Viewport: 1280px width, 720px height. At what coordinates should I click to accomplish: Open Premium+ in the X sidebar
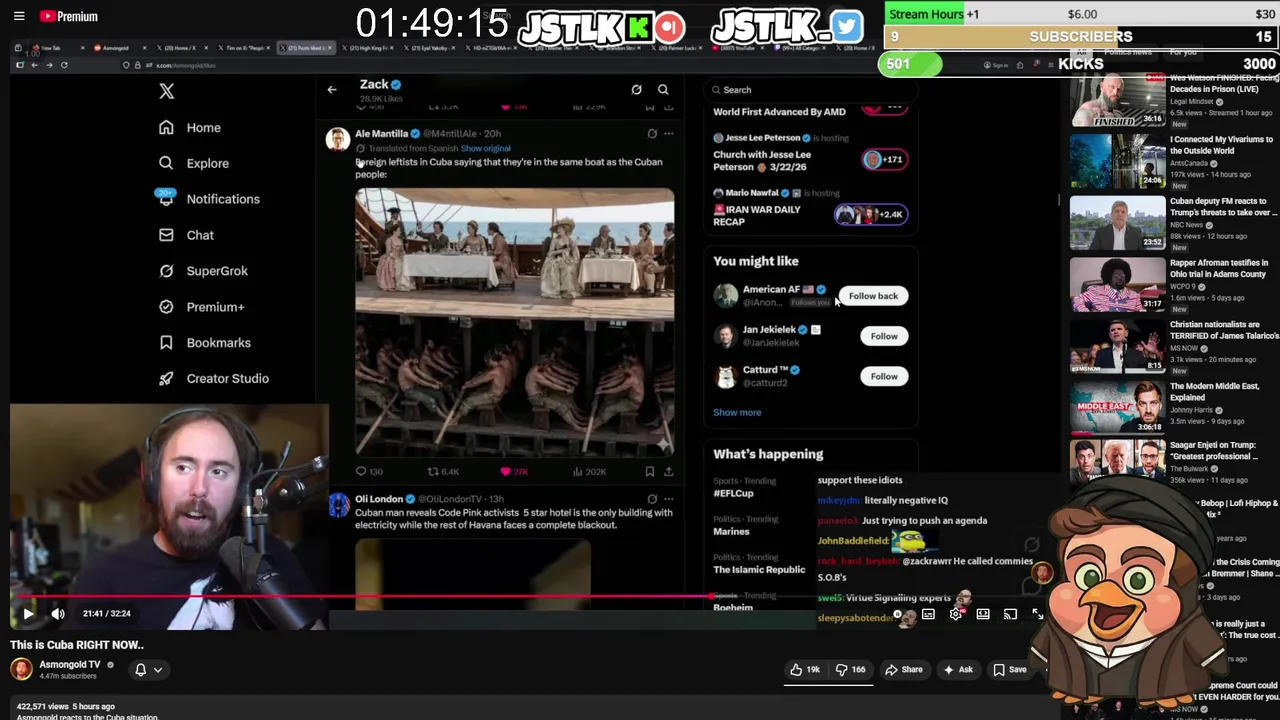tap(201, 307)
